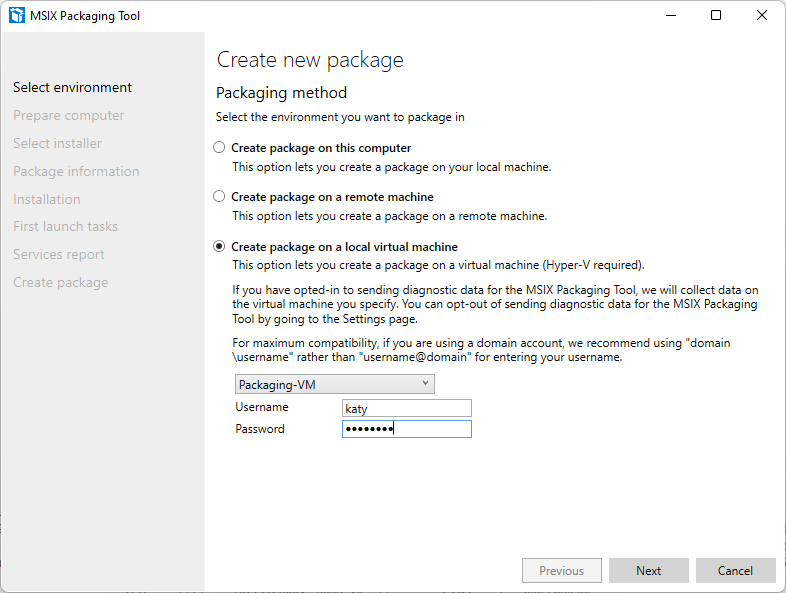Open Package information step
This screenshot has width=786, height=593.
76,171
